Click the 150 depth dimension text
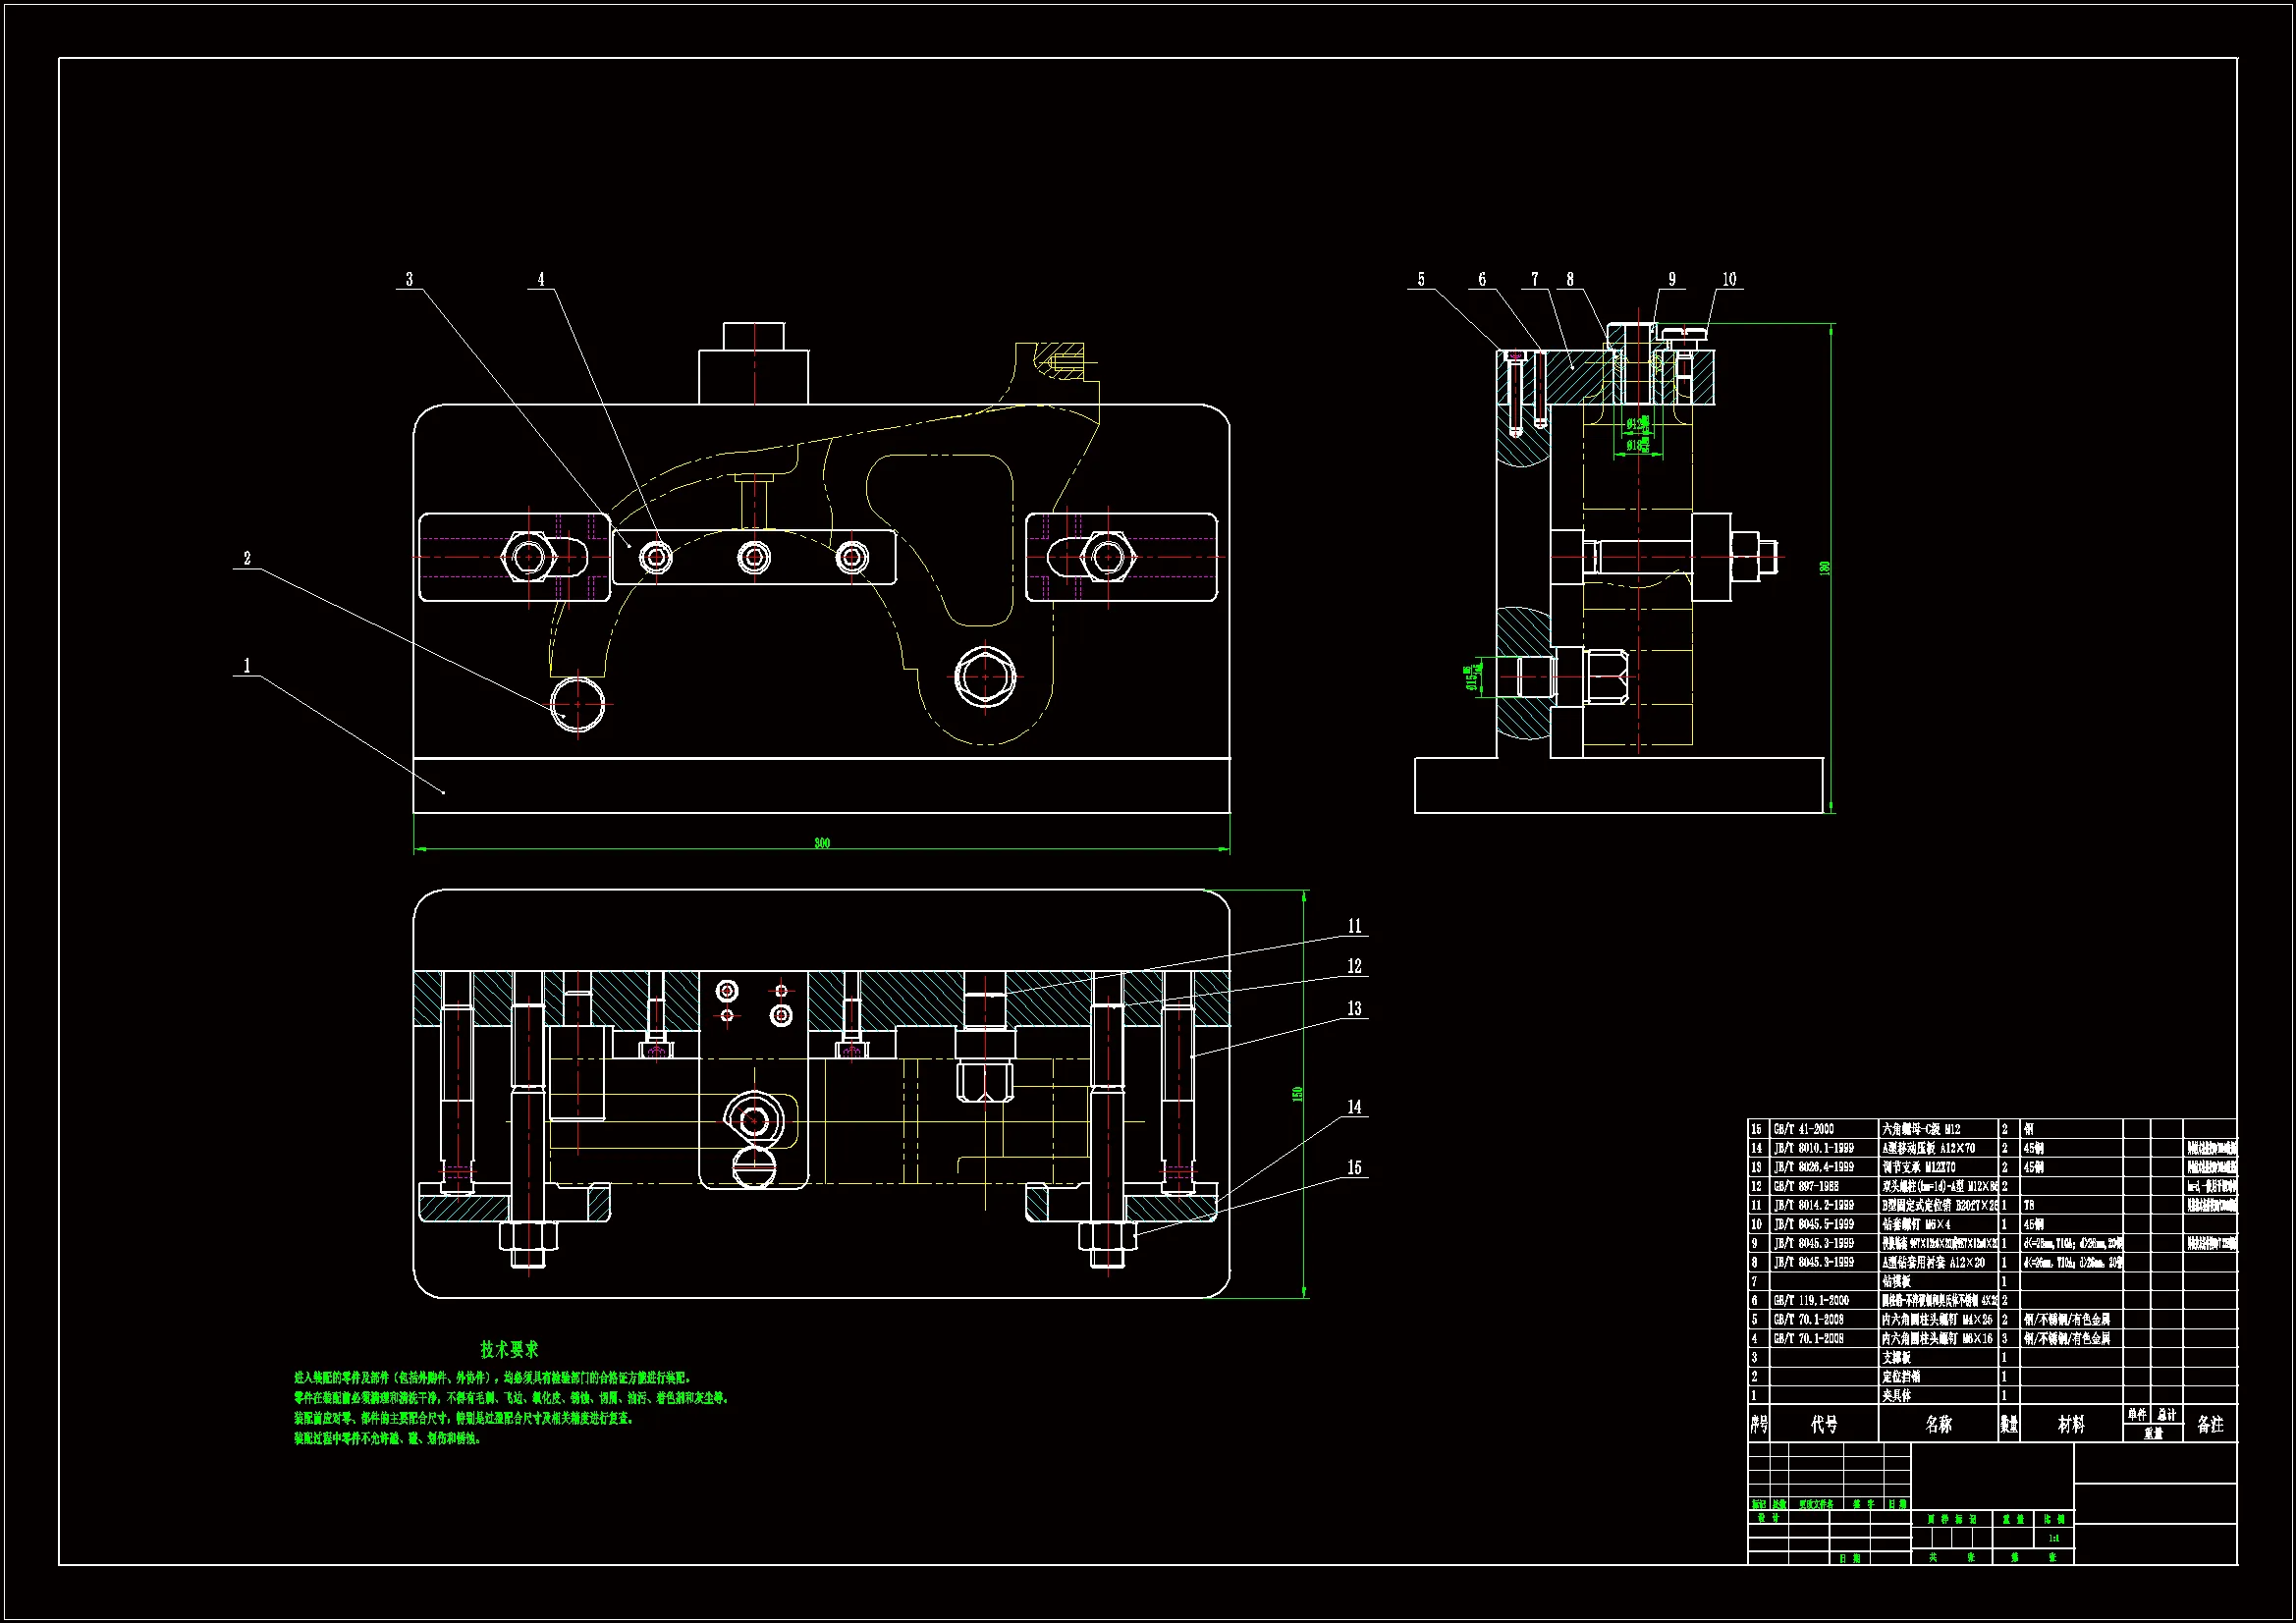The image size is (2296, 1623). tap(1298, 1094)
